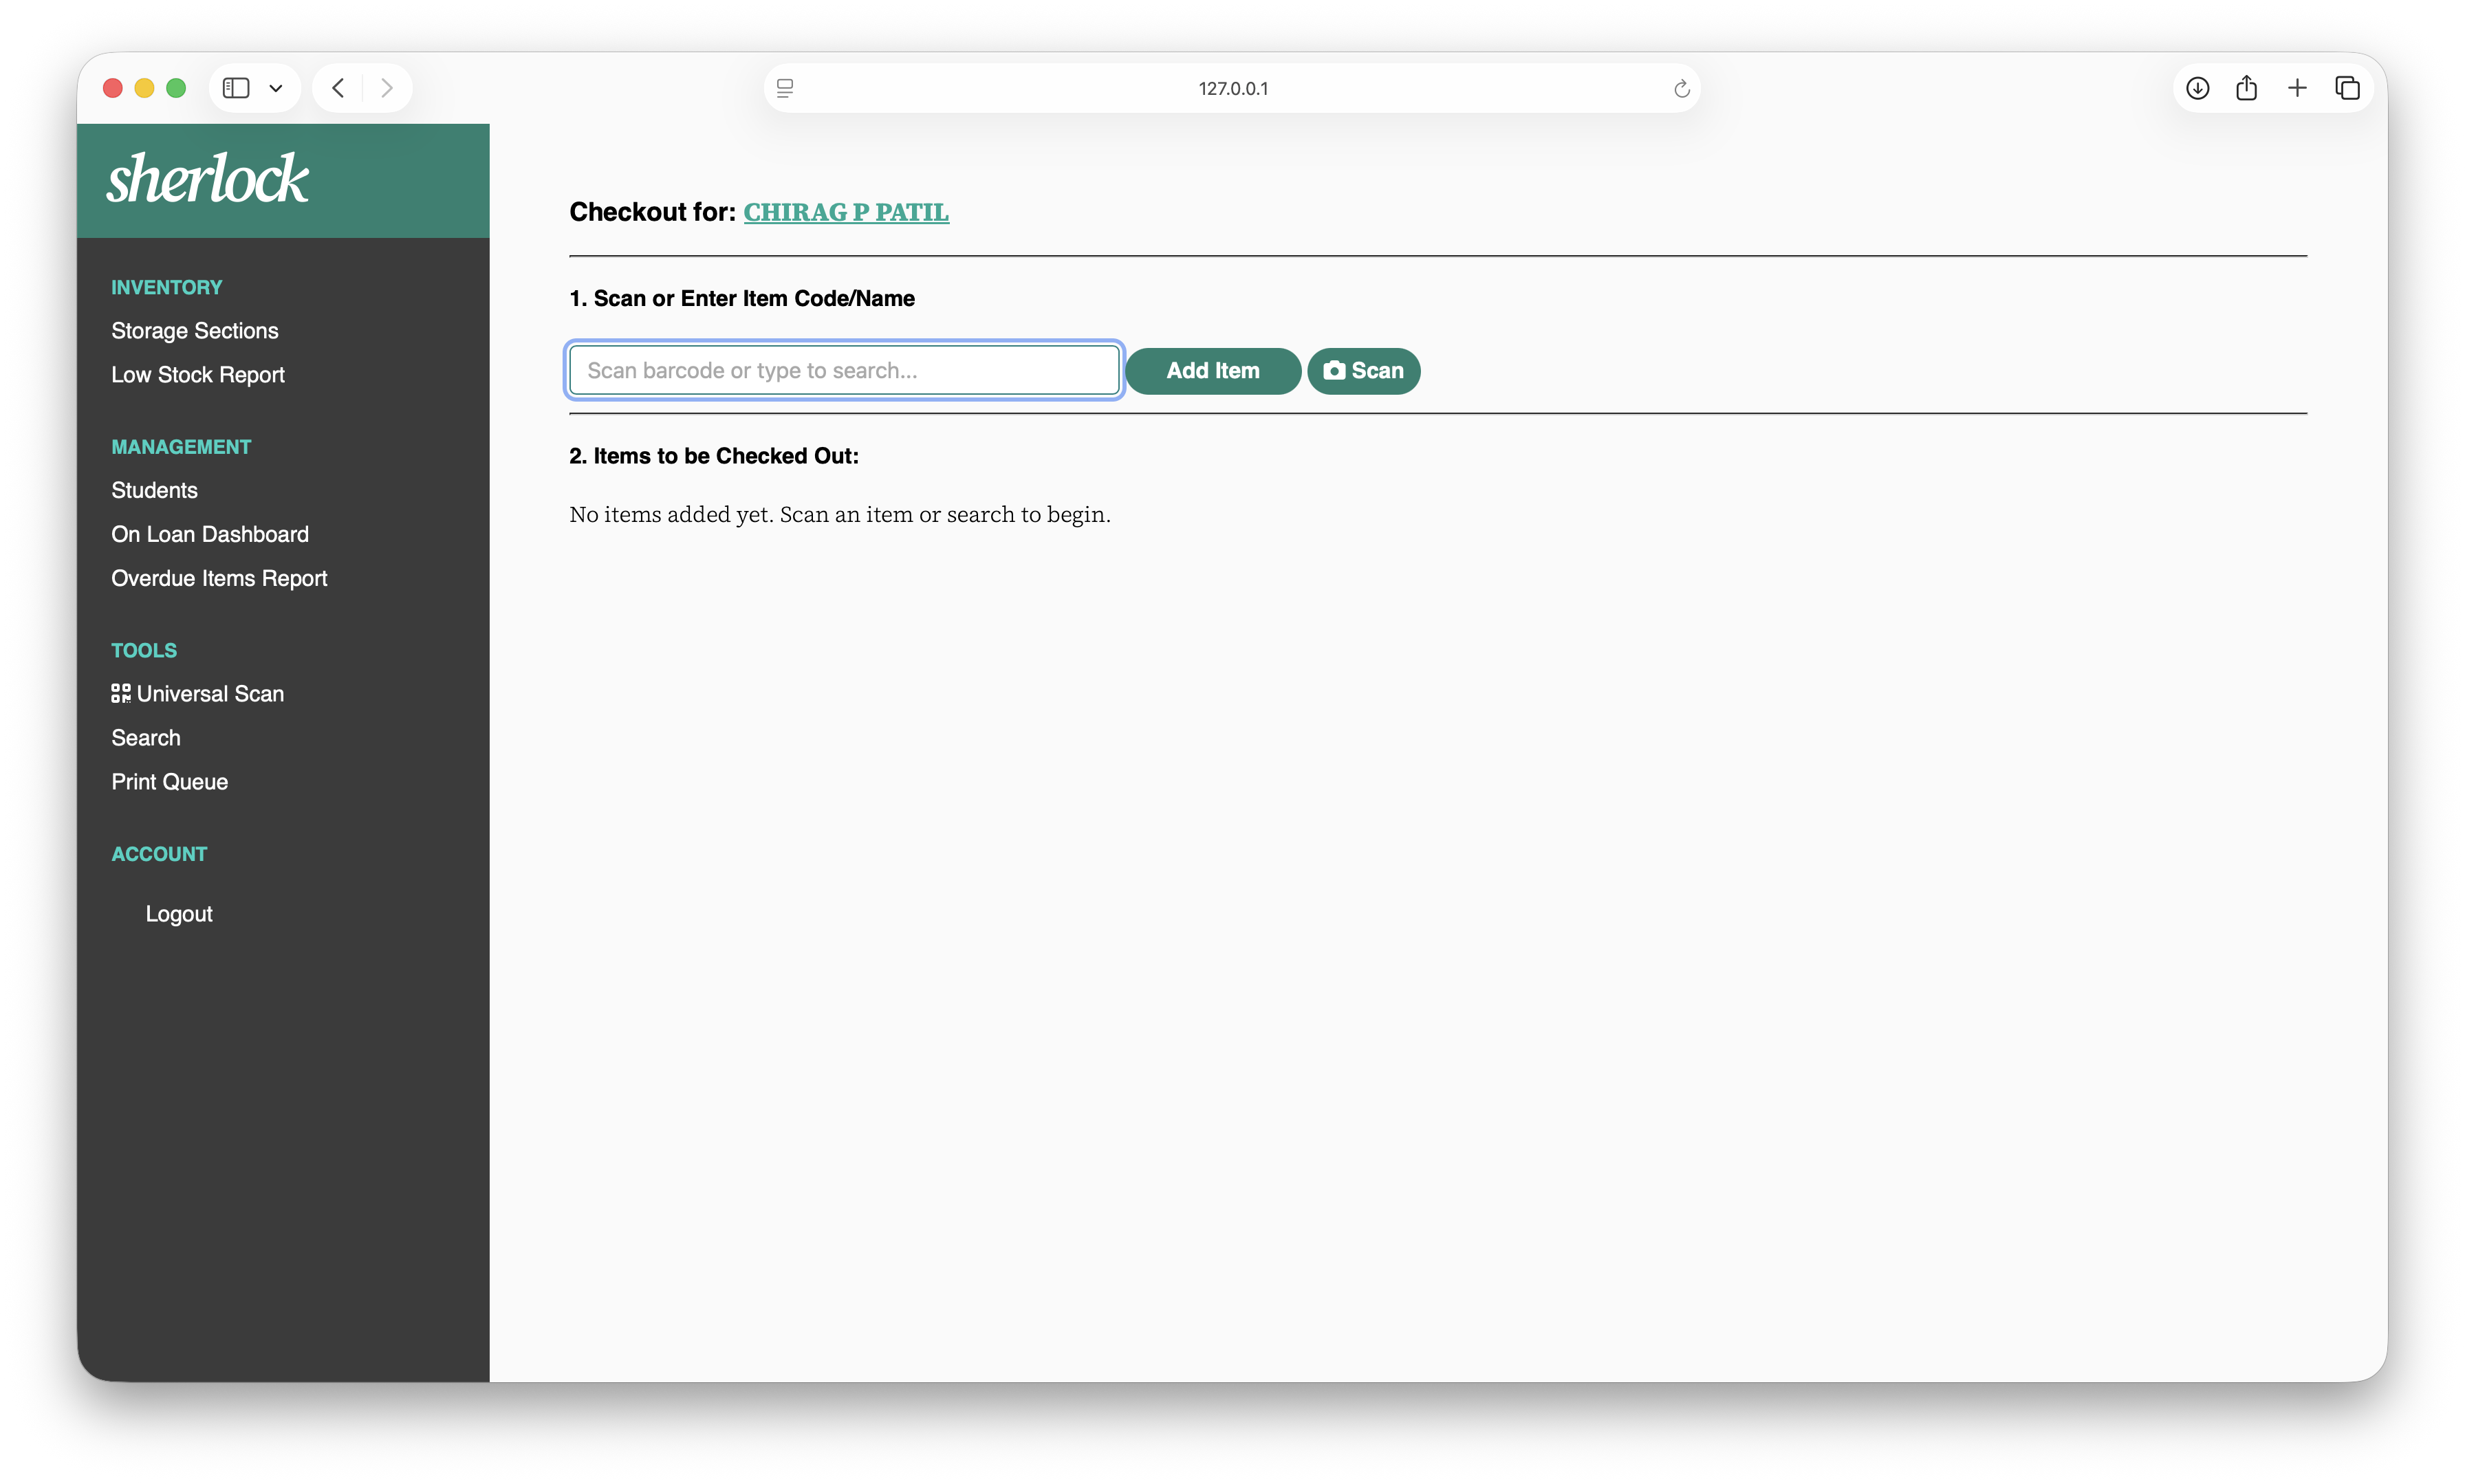
Task: Open the On Loan Dashboard
Action: [210, 534]
